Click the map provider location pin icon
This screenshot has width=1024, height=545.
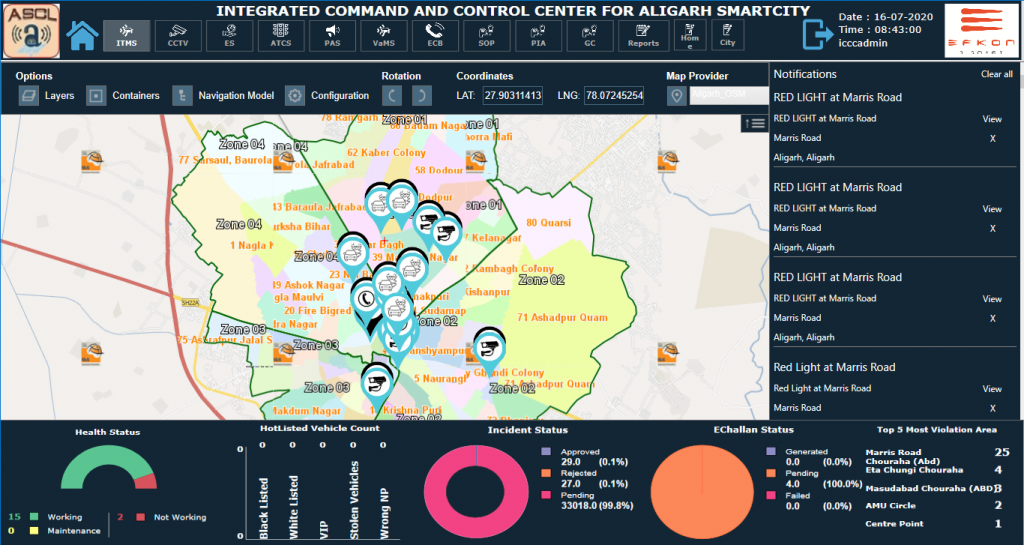coord(677,96)
